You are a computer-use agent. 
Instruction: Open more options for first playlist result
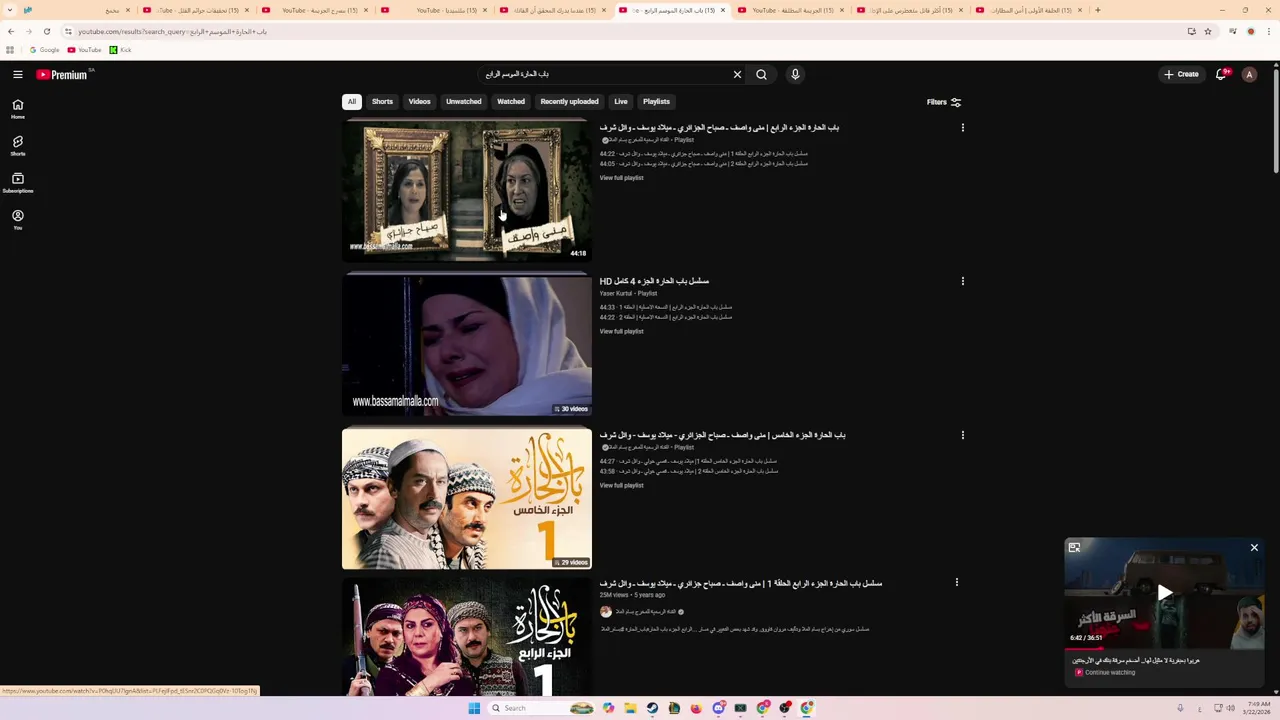pyautogui.click(x=963, y=128)
